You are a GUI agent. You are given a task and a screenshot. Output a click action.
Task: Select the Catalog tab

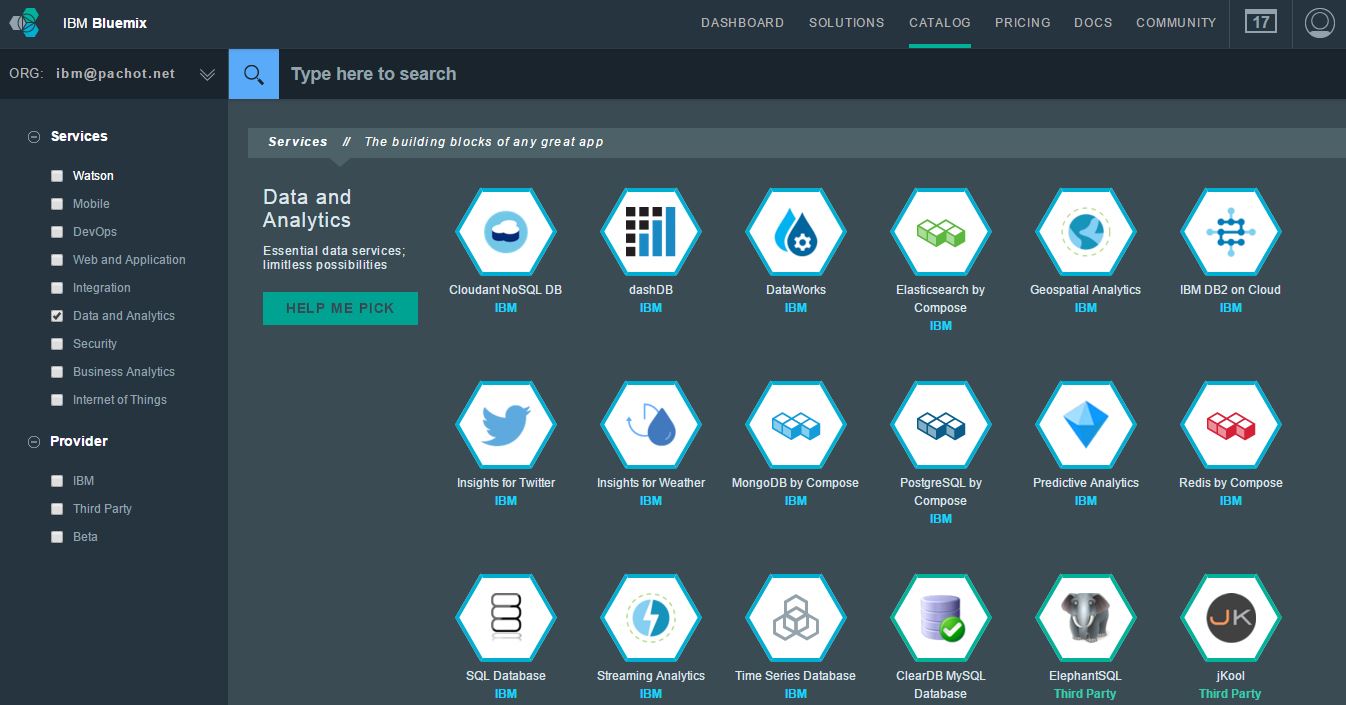click(x=939, y=22)
